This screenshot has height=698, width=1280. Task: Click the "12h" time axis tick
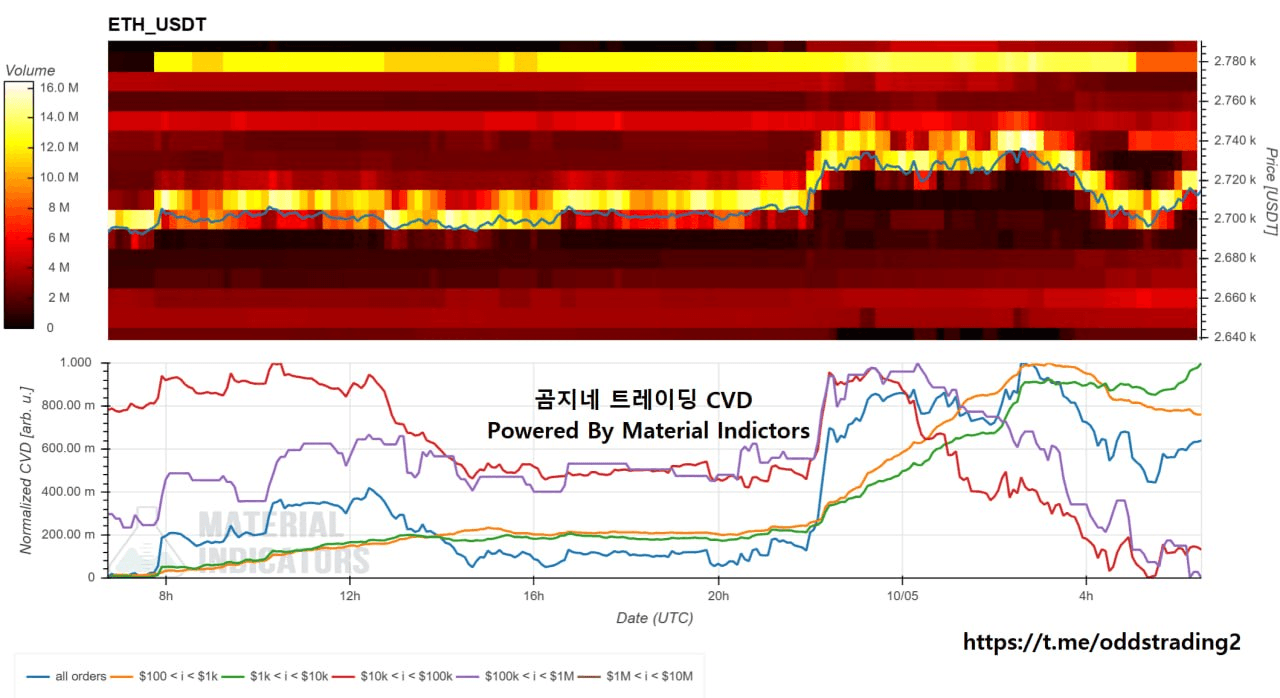click(350, 597)
